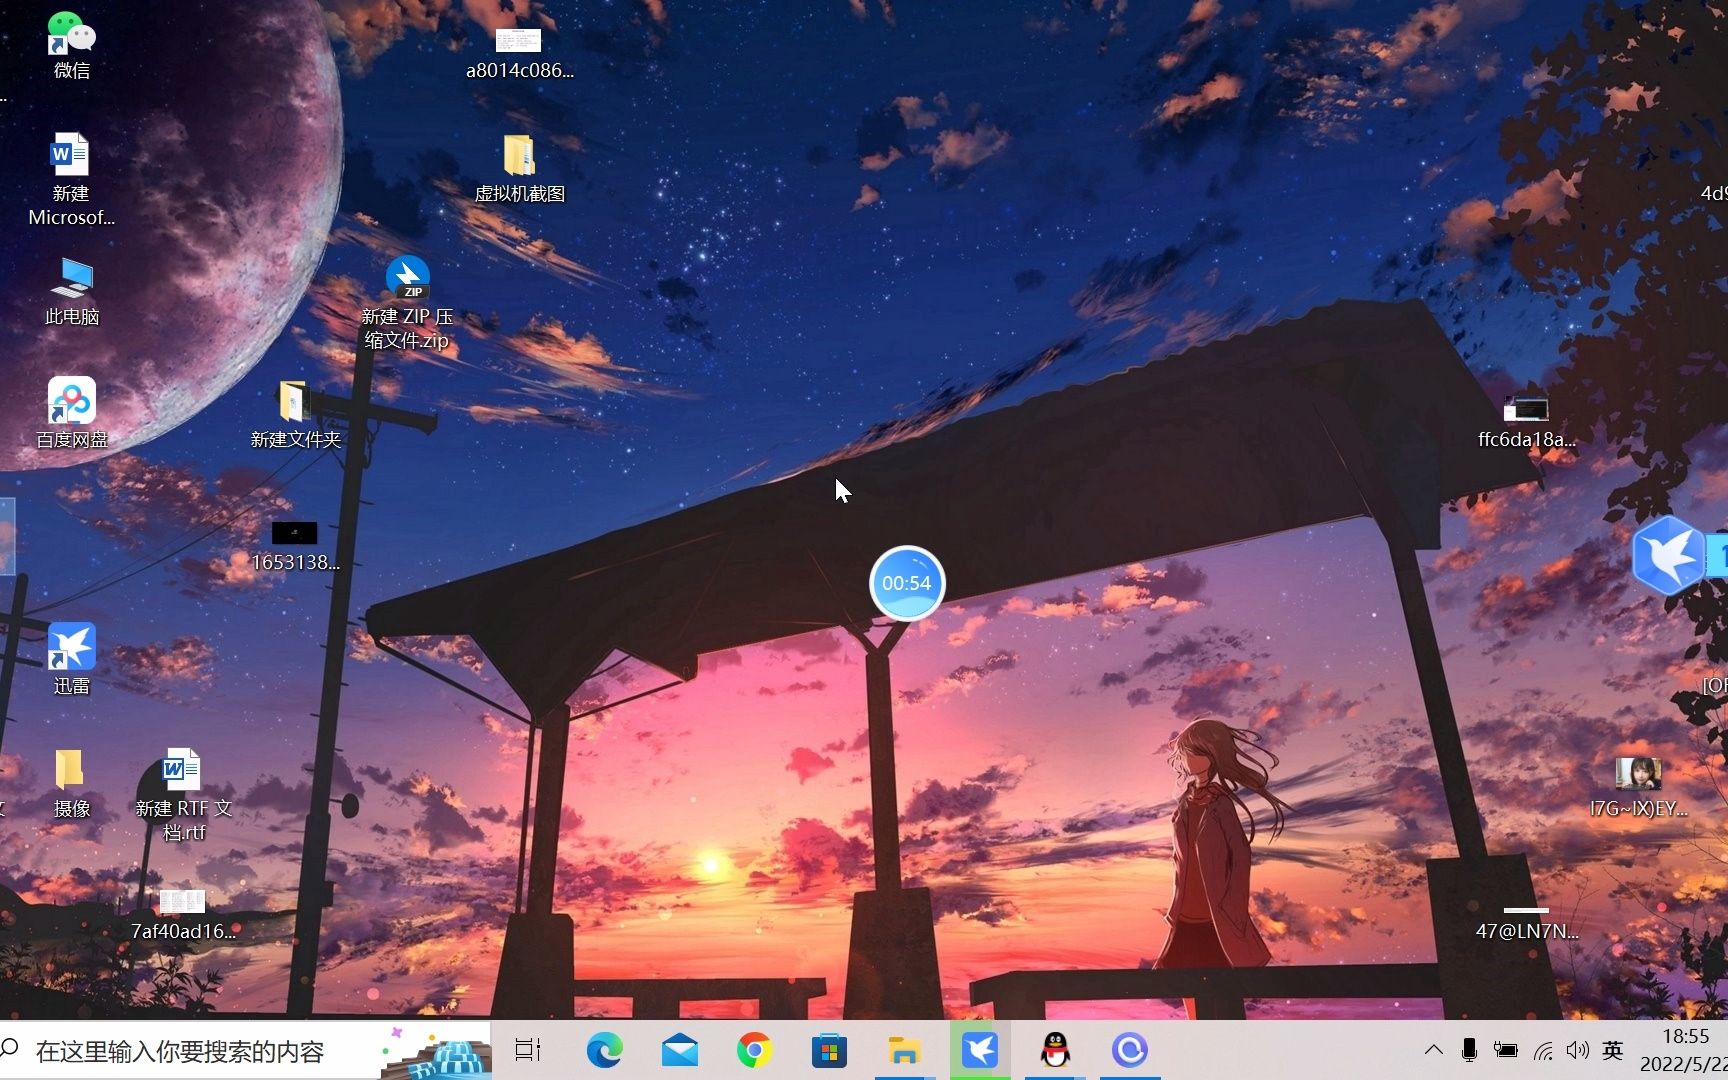Launch 迅雷 (Thunder) from the taskbar
The width and height of the screenshot is (1728, 1080).
coord(980,1050)
